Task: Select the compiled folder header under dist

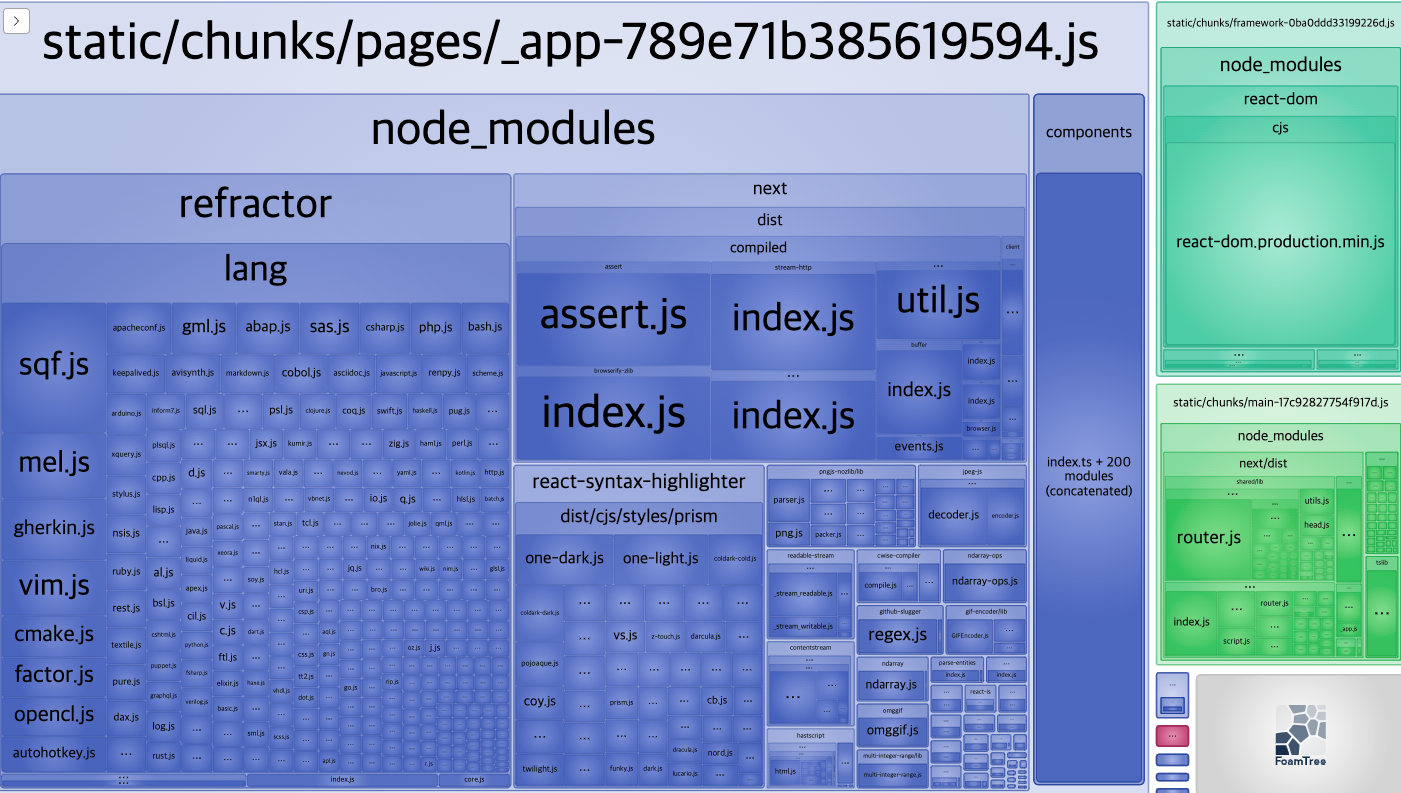Action: click(x=758, y=248)
